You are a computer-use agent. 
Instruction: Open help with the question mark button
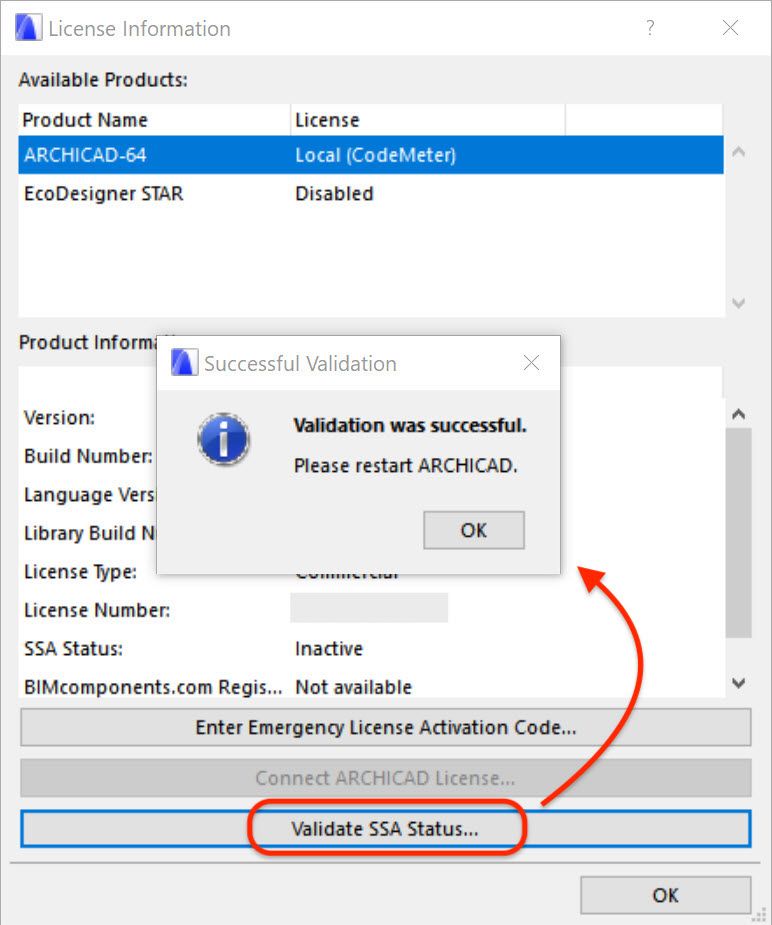[650, 27]
